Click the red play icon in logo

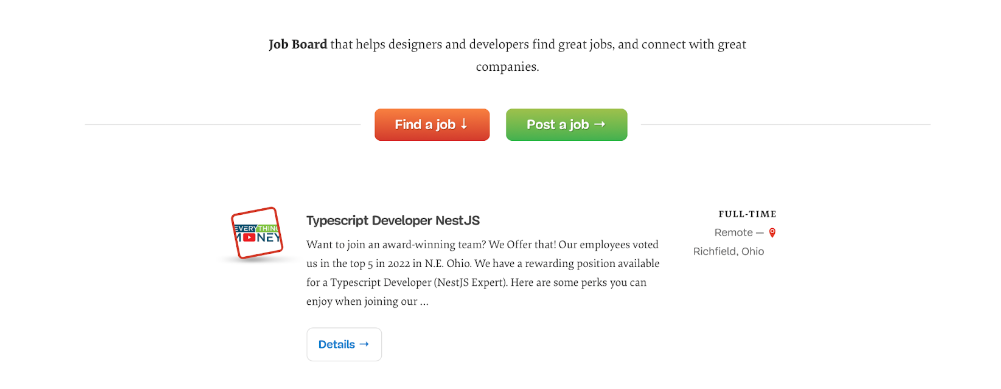[x=249, y=237]
